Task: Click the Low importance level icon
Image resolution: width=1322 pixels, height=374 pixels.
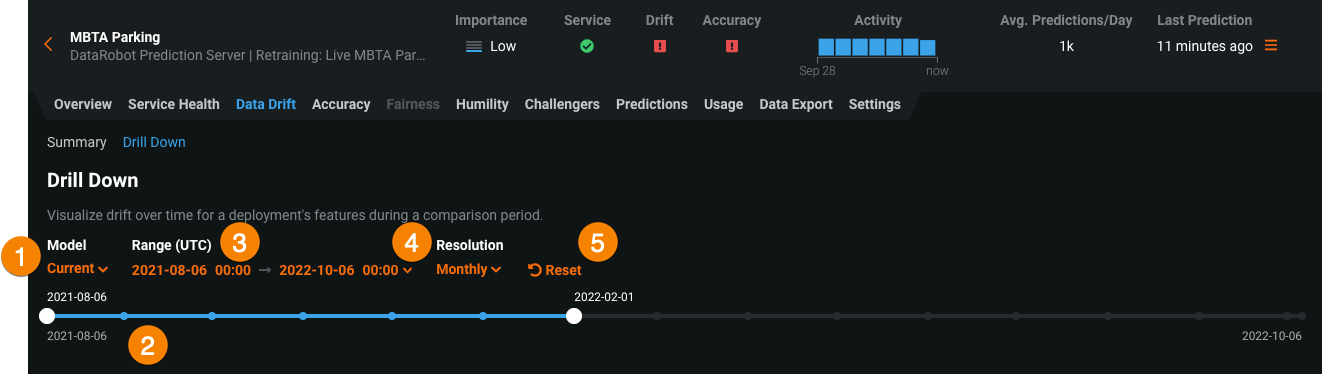Action: coord(474,46)
